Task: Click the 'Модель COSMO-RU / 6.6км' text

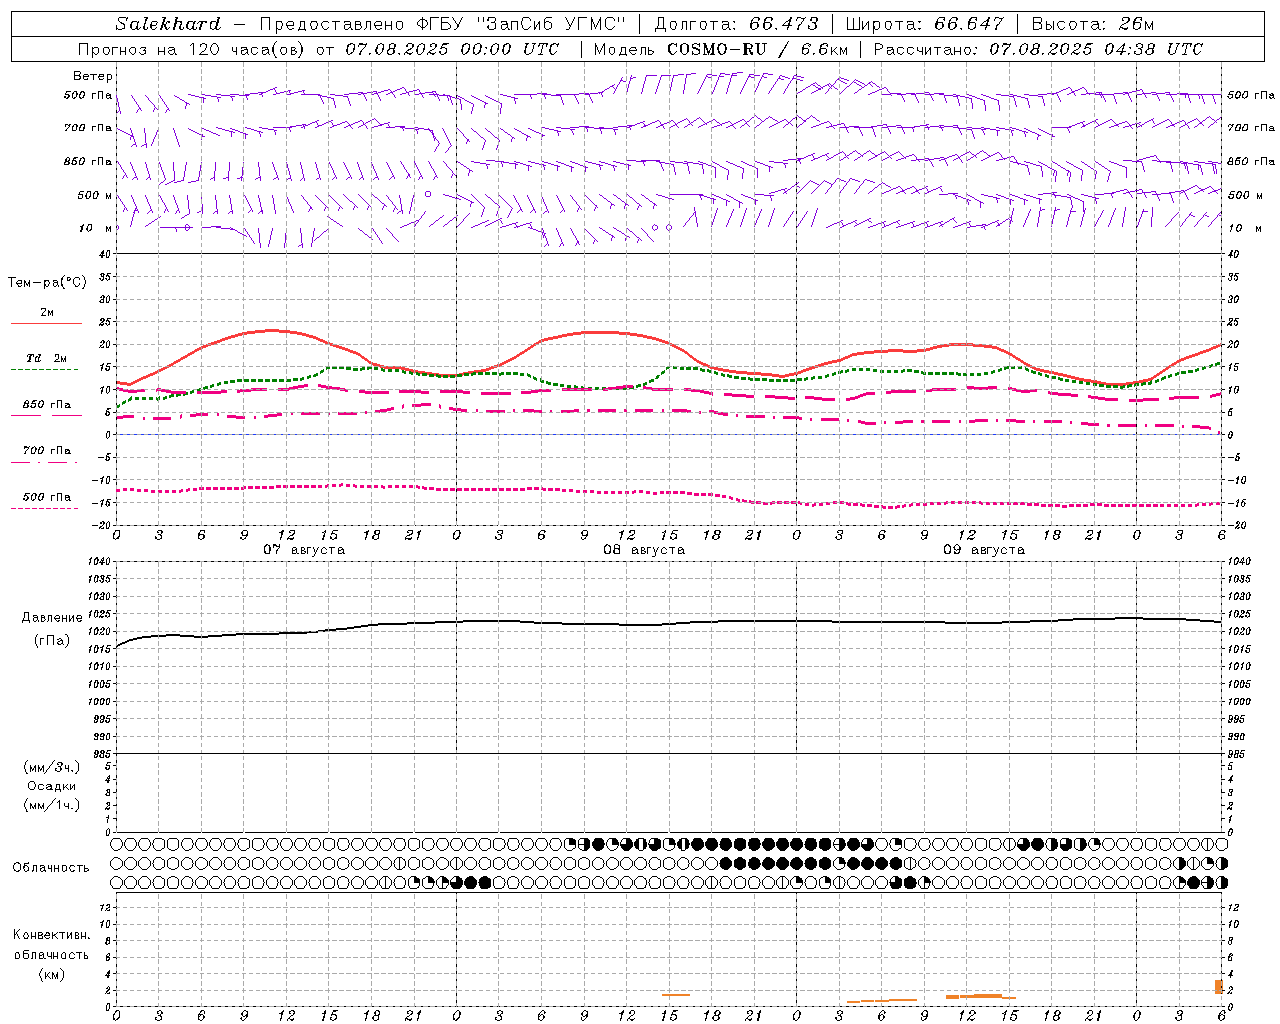Action: pyautogui.click(x=720, y=49)
